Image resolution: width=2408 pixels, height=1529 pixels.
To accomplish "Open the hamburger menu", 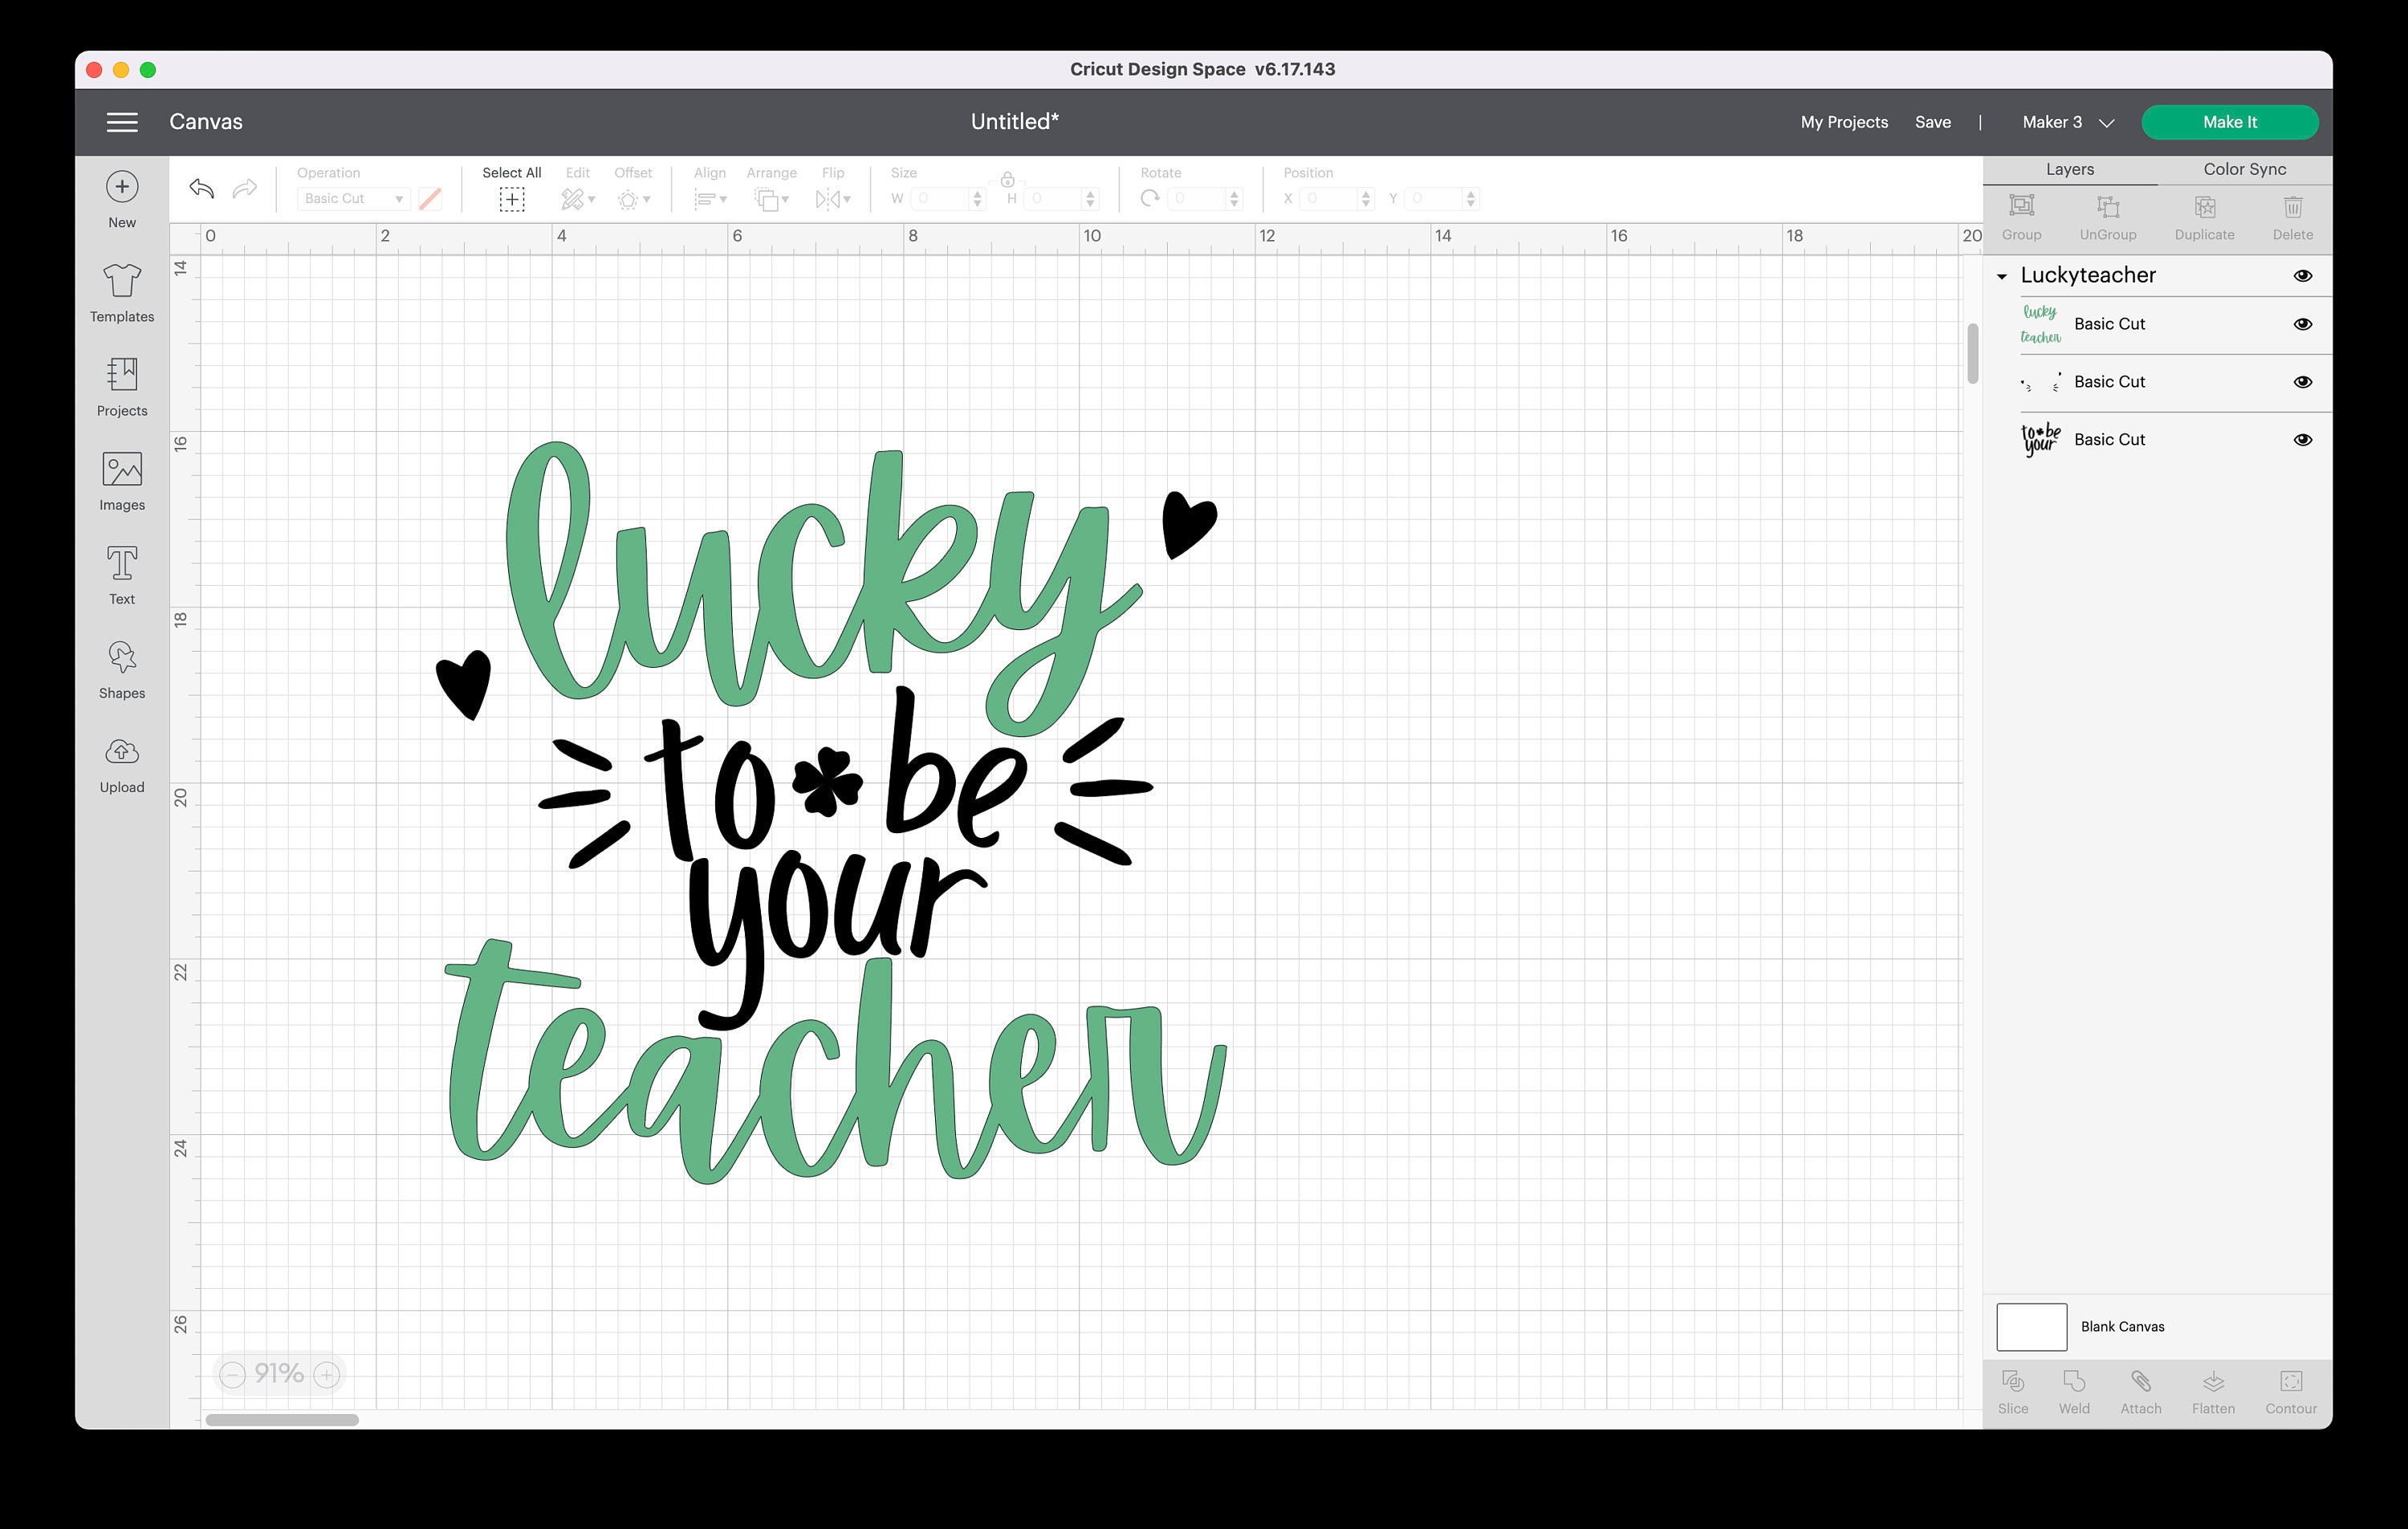I will 121,121.
